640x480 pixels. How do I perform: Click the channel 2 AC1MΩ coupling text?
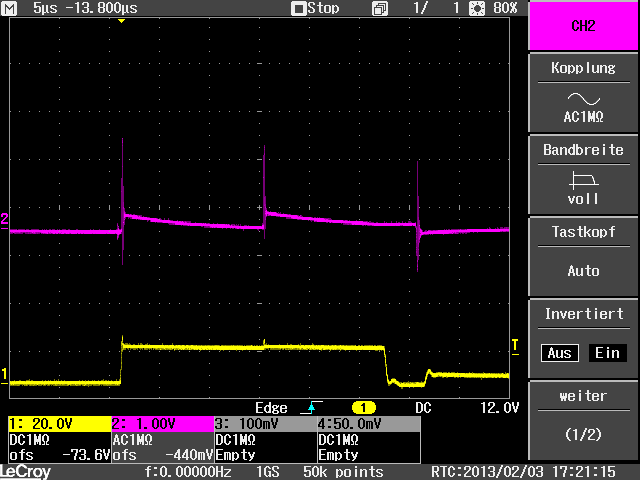(132, 440)
